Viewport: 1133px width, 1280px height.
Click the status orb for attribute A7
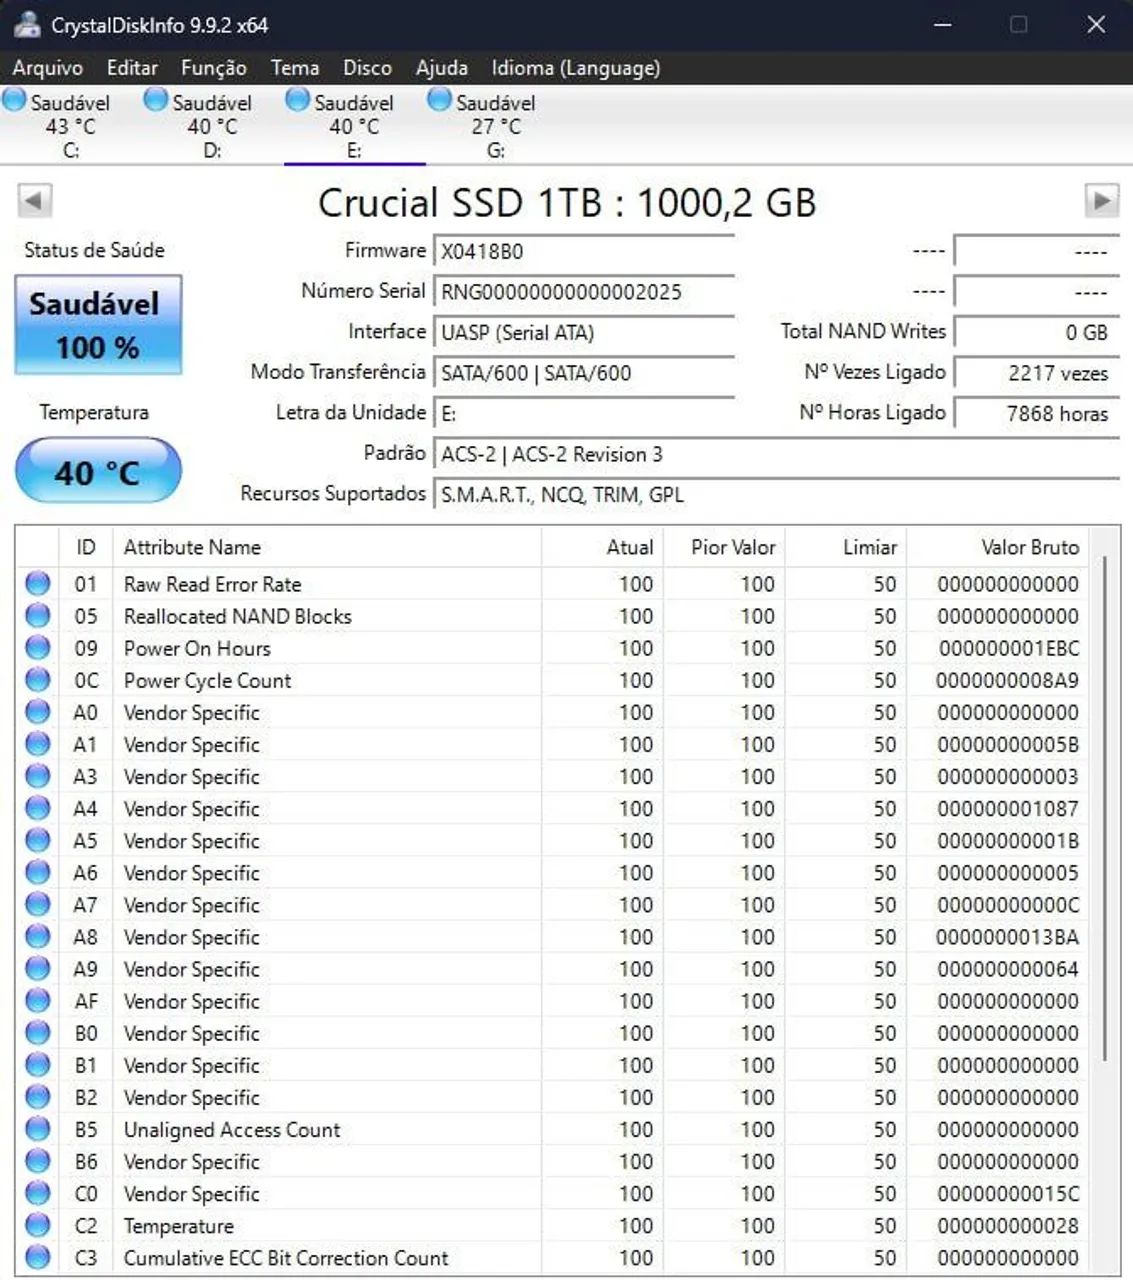(x=38, y=904)
